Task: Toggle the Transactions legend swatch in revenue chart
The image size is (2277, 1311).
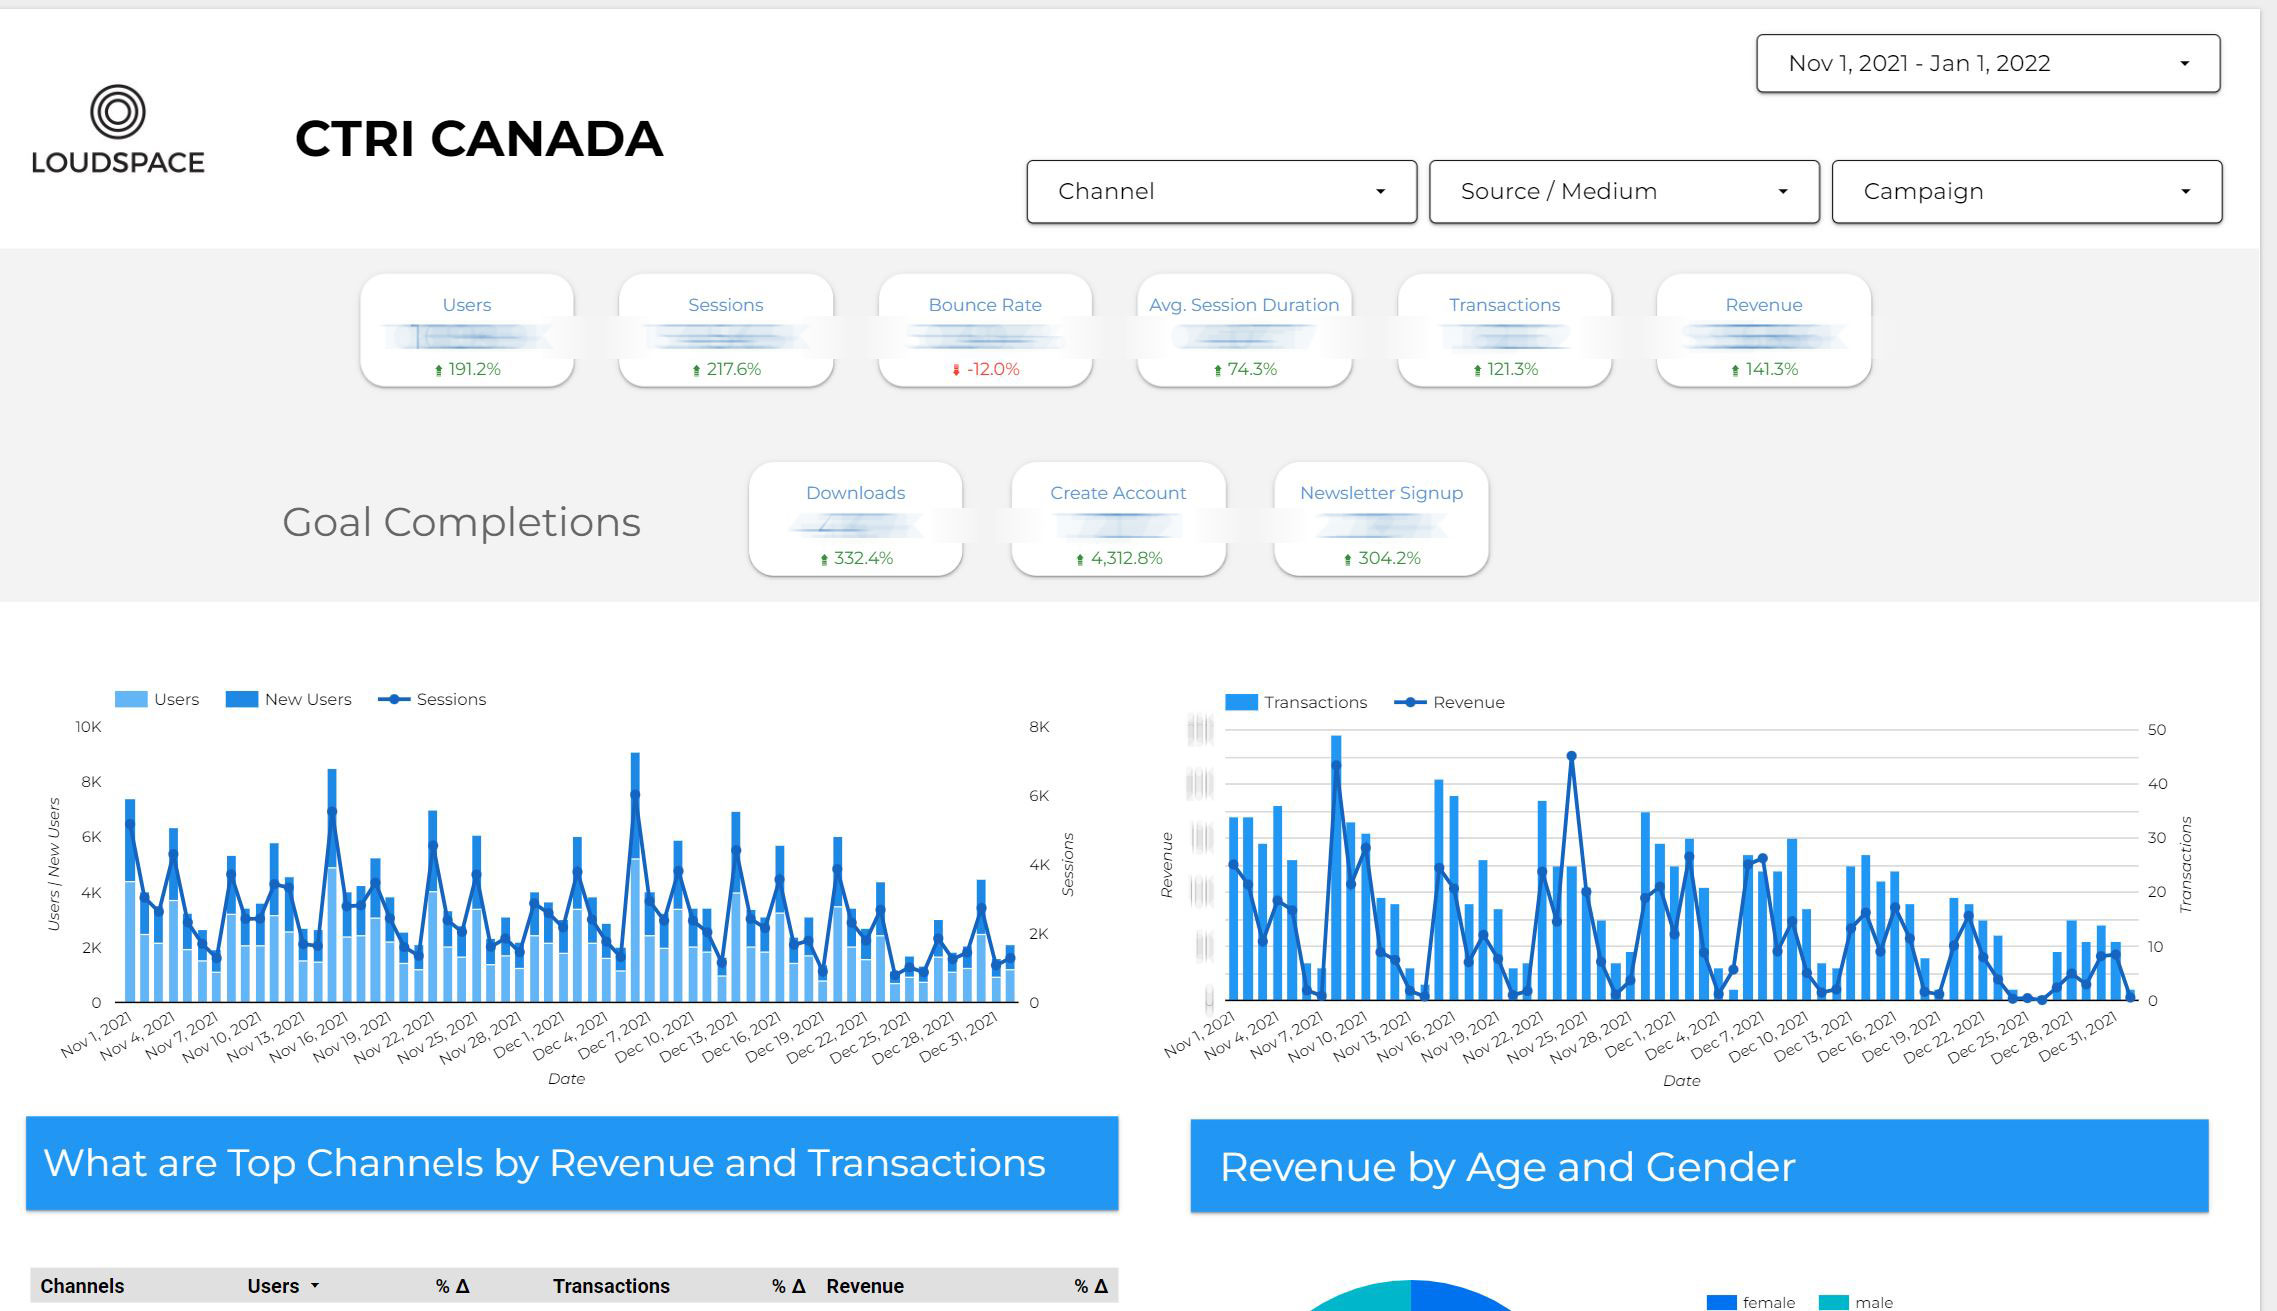Action: [x=1241, y=702]
